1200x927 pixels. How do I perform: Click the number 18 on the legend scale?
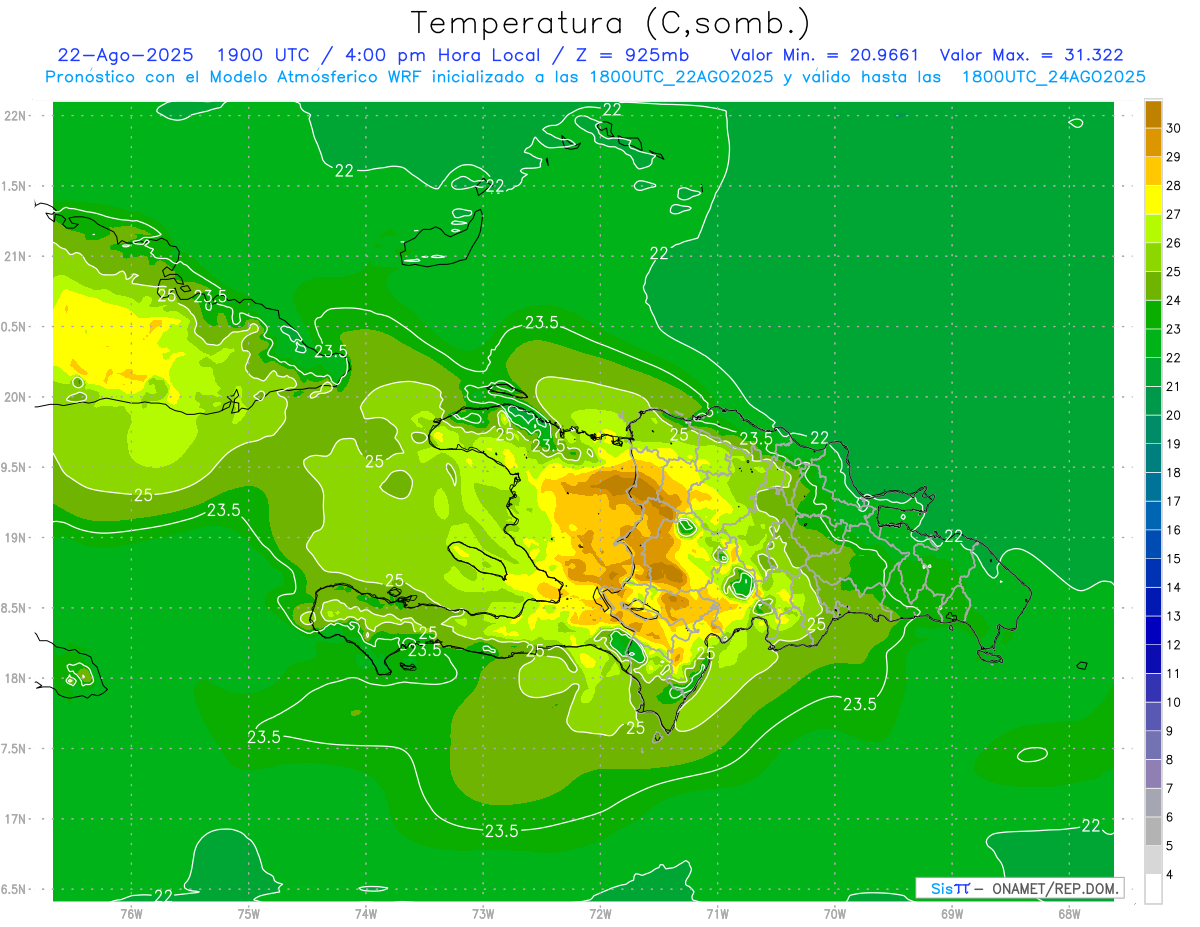[1173, 472]
